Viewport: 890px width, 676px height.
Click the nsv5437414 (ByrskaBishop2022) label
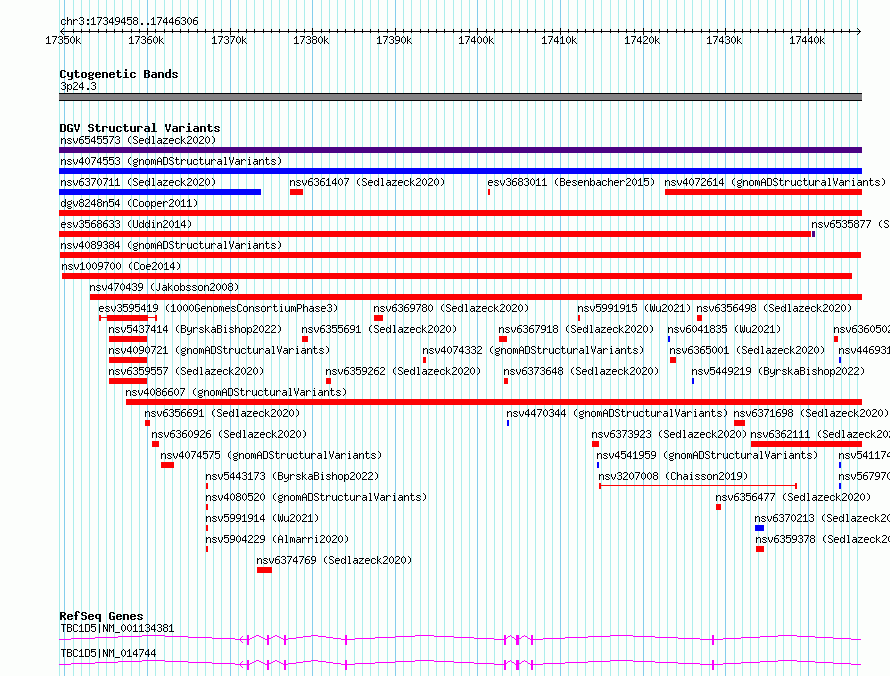tap(195, 329)
